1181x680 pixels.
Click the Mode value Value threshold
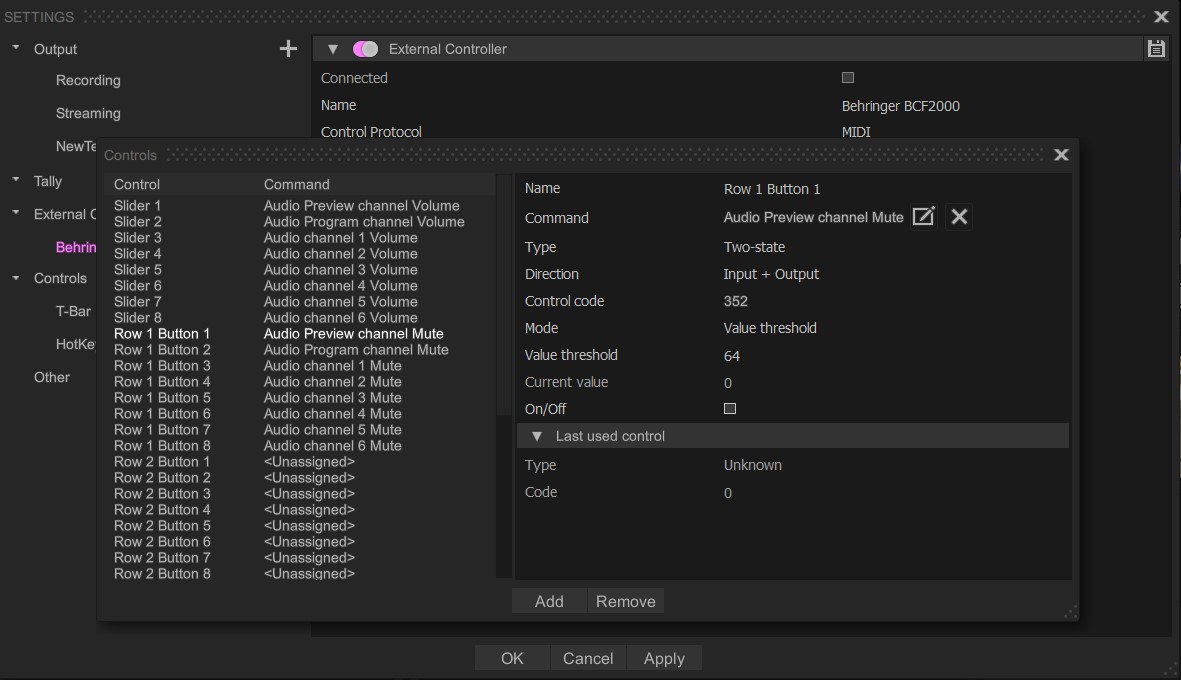(x=770, y=328)
